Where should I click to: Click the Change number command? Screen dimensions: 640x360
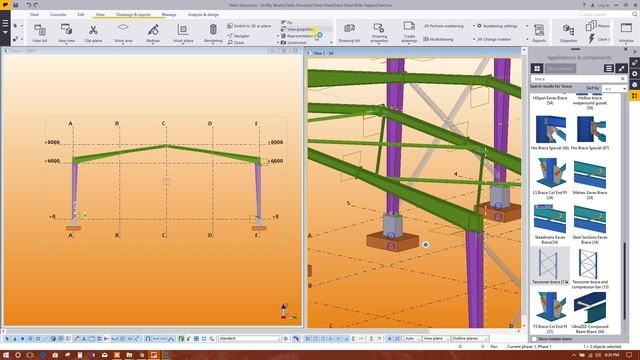tap(494, 39)
